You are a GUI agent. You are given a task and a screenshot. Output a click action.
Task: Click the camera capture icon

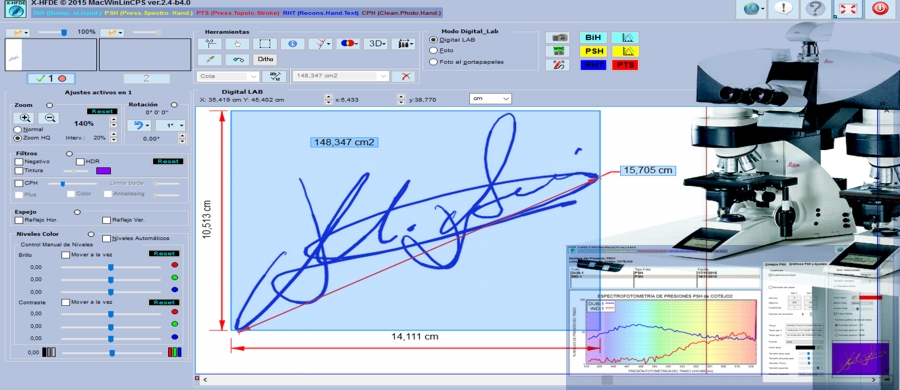557,37
